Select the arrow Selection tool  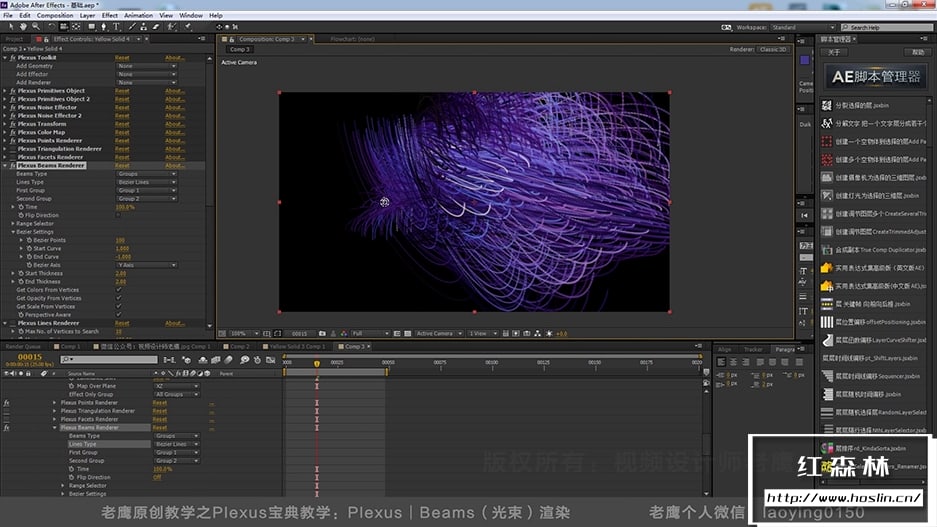(11, 27)
